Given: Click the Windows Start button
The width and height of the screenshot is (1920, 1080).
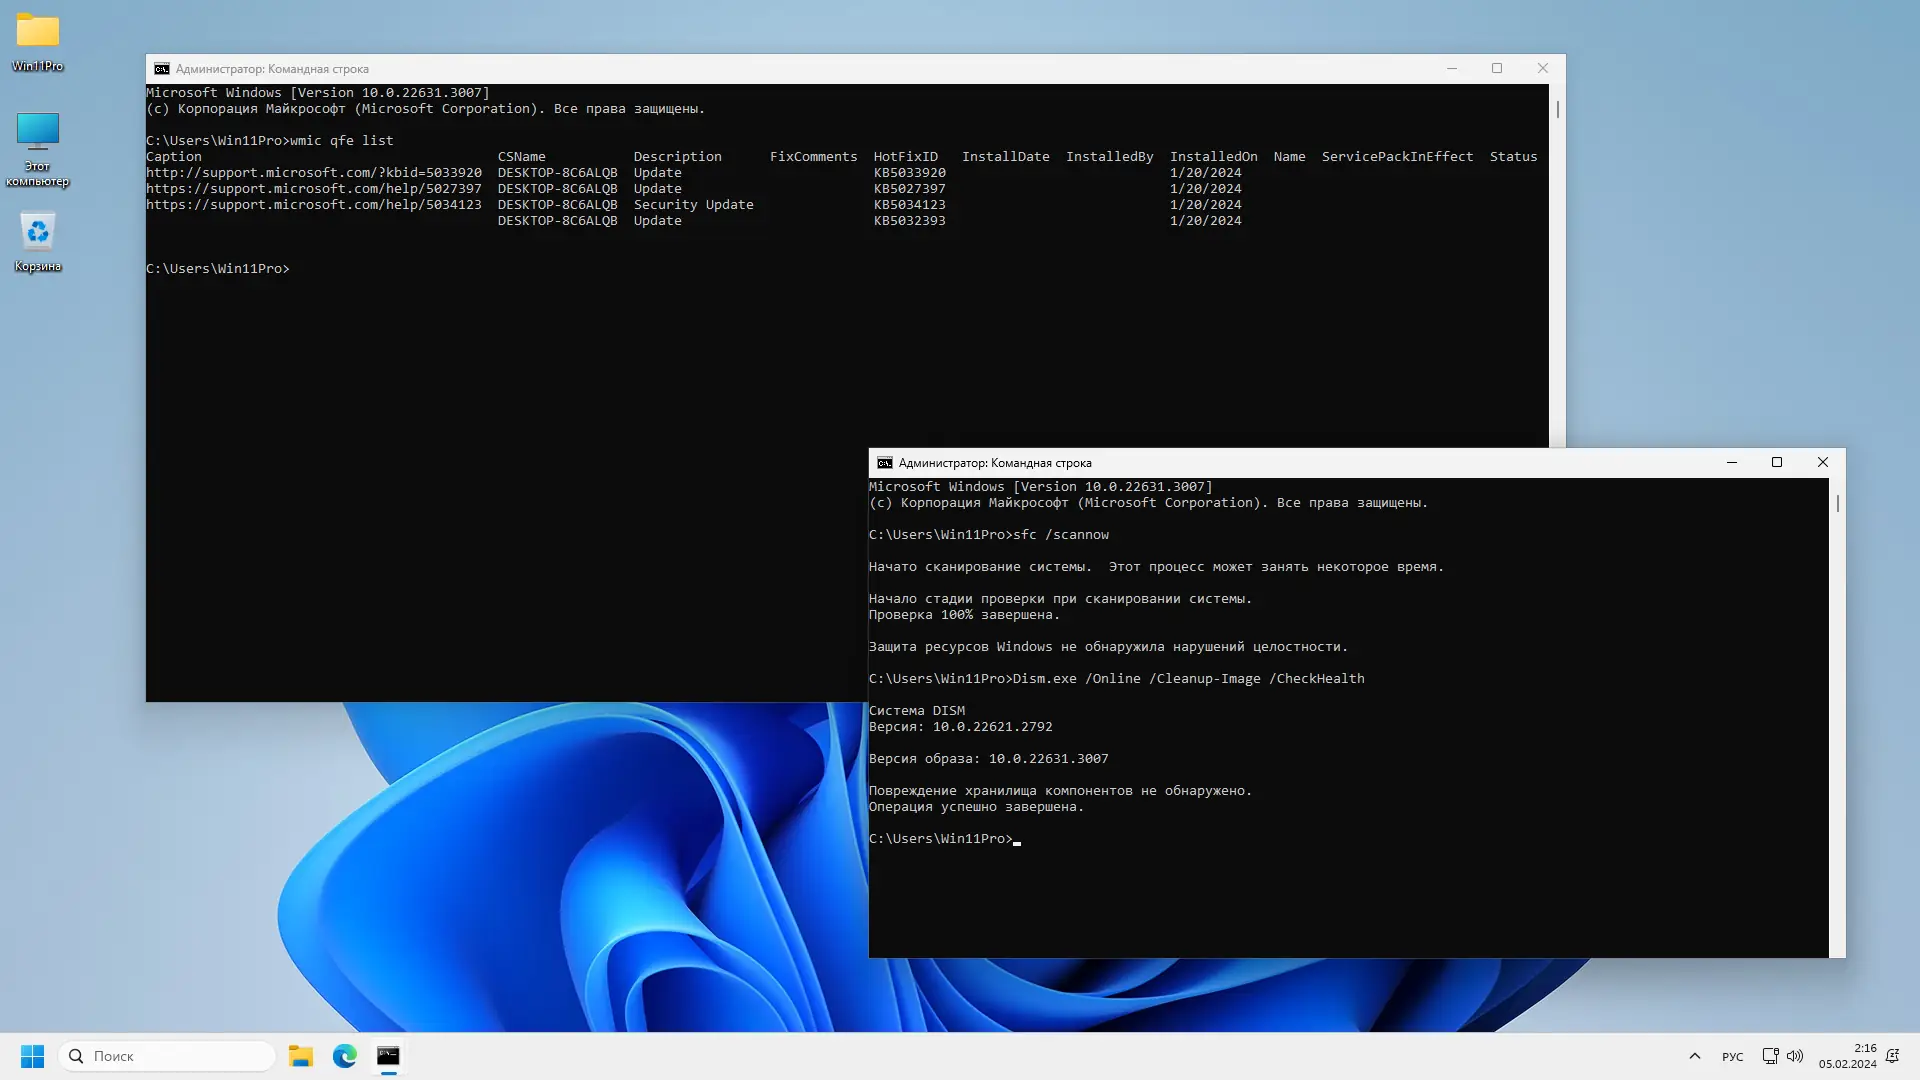Looking at the screenshot, I should (32, 1056).
